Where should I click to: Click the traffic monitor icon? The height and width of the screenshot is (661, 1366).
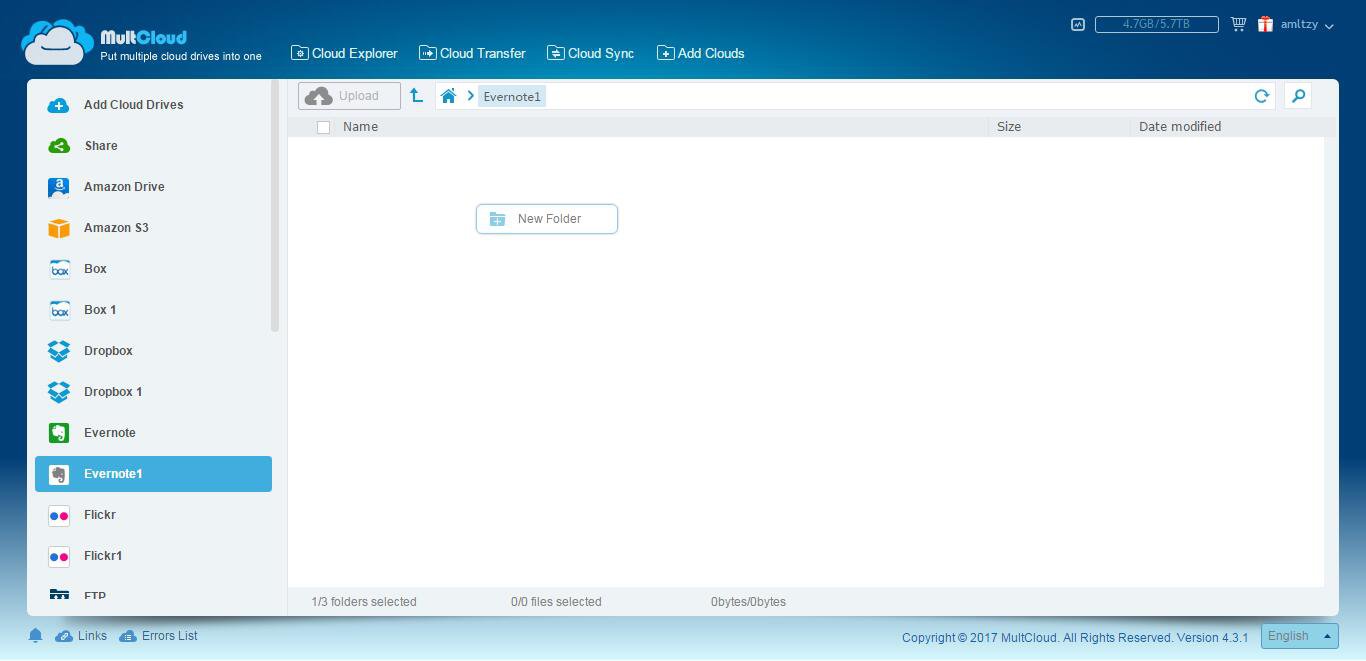tap(1077, 24)
